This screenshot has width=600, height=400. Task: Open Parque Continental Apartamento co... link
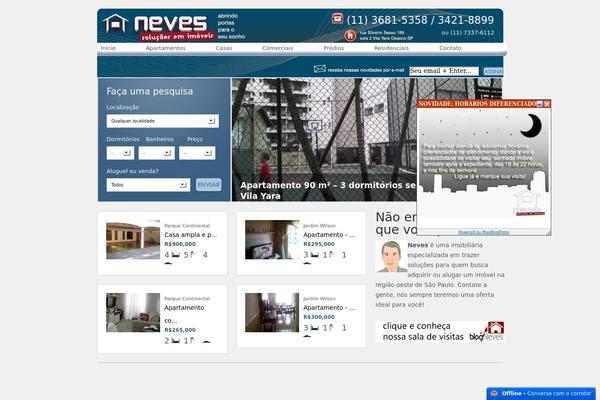(x=184, y=314)
